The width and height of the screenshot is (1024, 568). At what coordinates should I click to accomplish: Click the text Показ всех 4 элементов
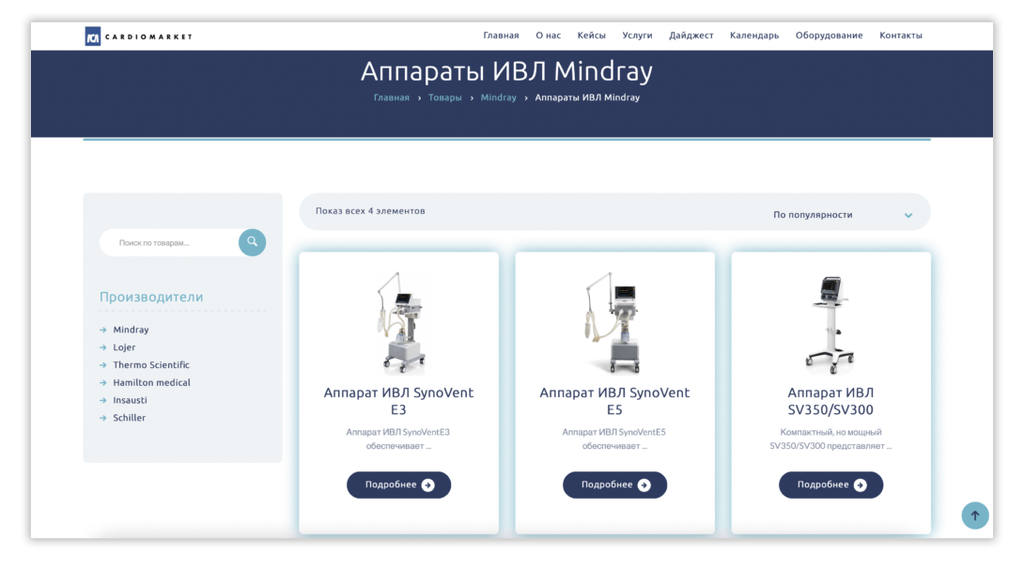[x=370, y=211]
